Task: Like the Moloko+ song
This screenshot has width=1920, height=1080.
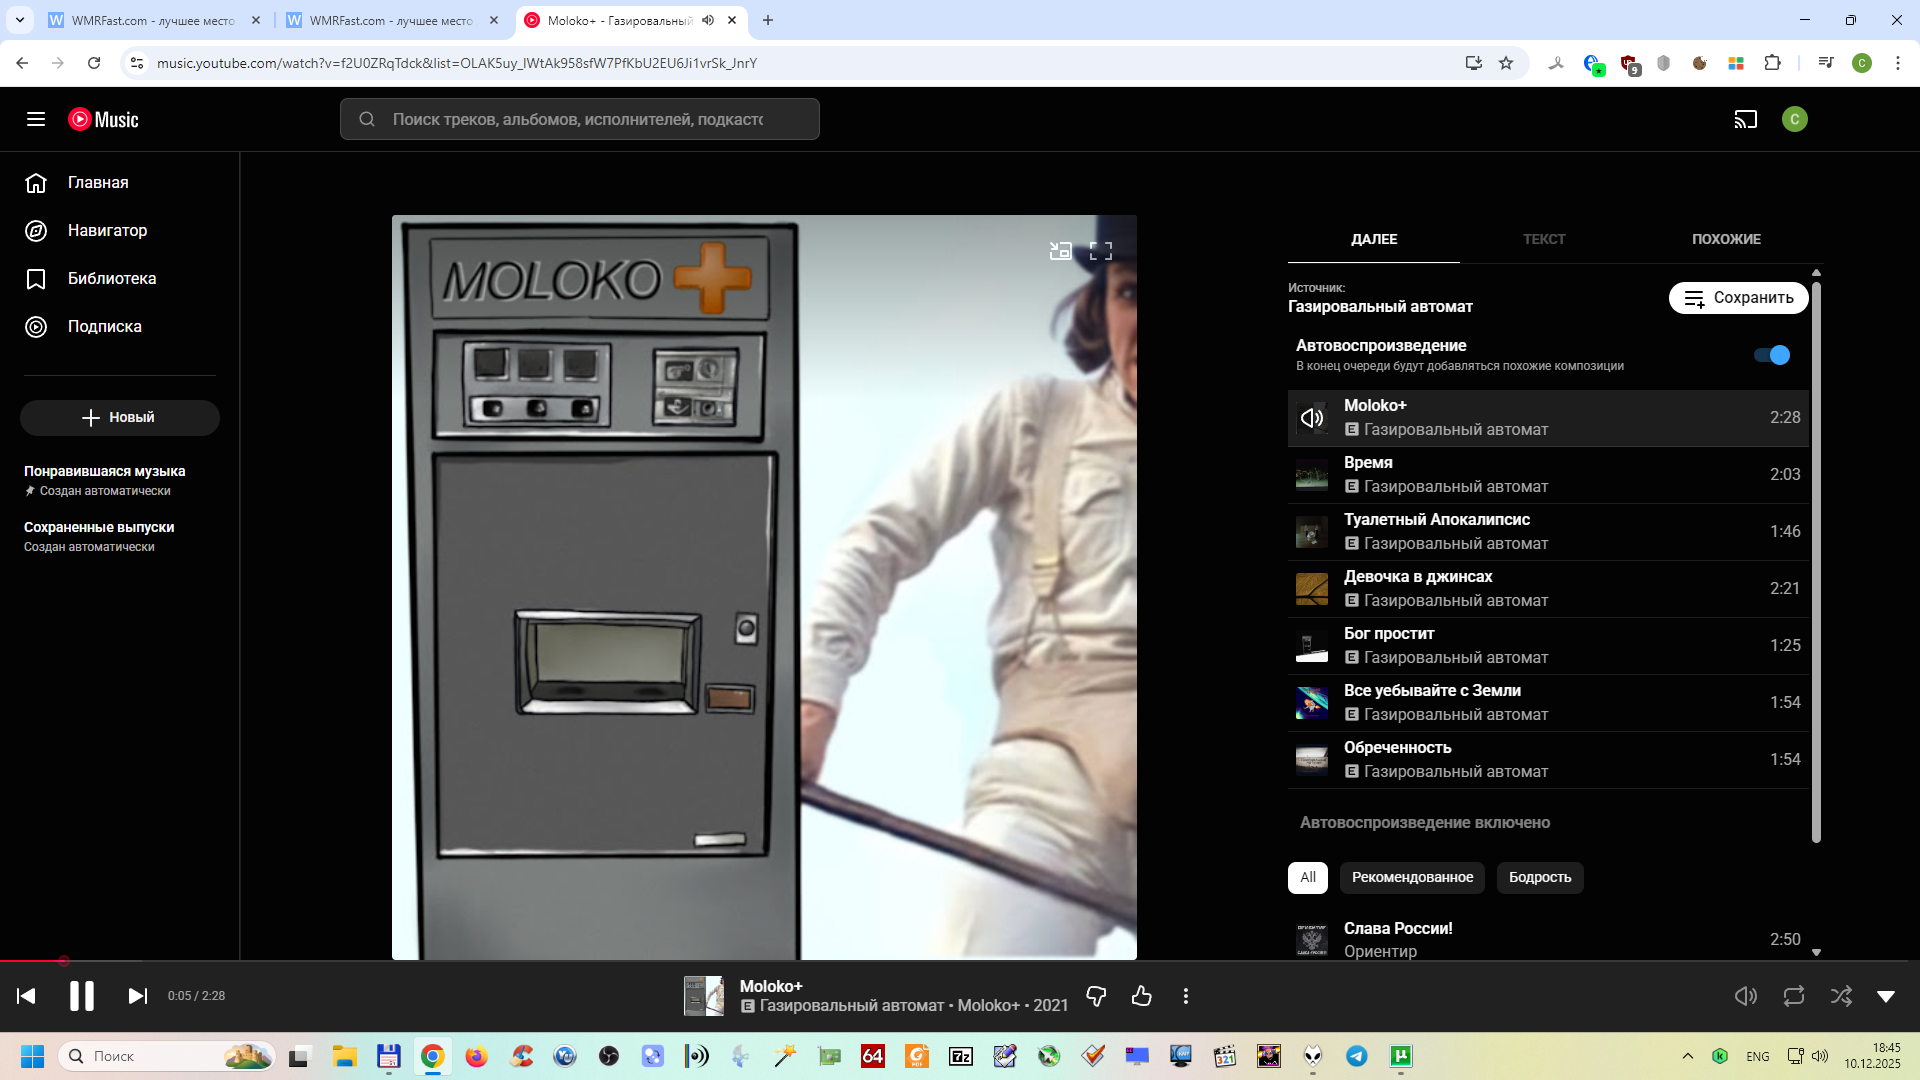Action: (x=1141, y=996)
